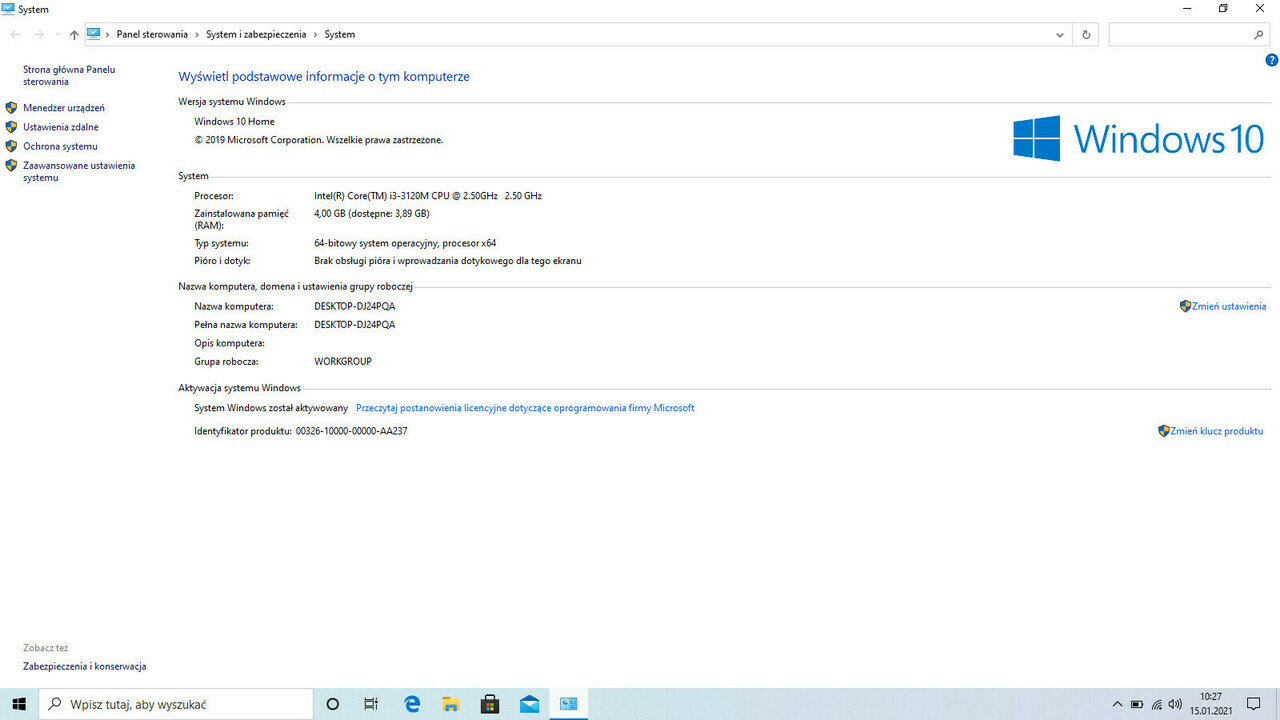Click the System window taskbar button
This screenshot has height=720, width=1280.
click(569, 704)
